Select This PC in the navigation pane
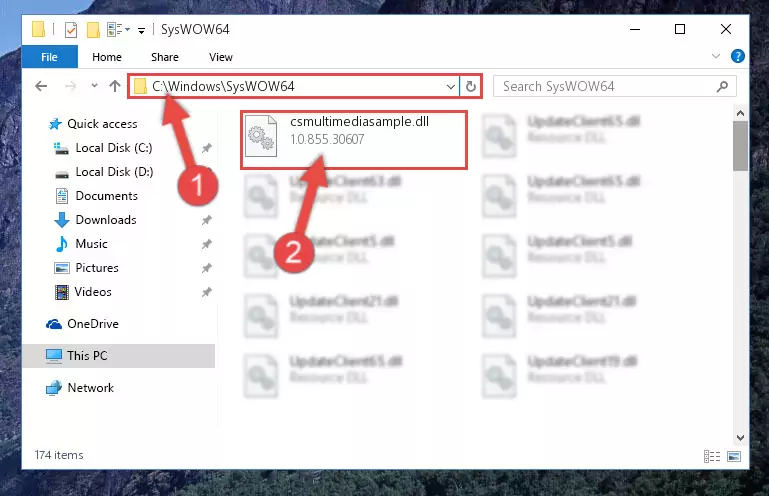The height and width of the screenshot is (496, 769). point(118,356)
